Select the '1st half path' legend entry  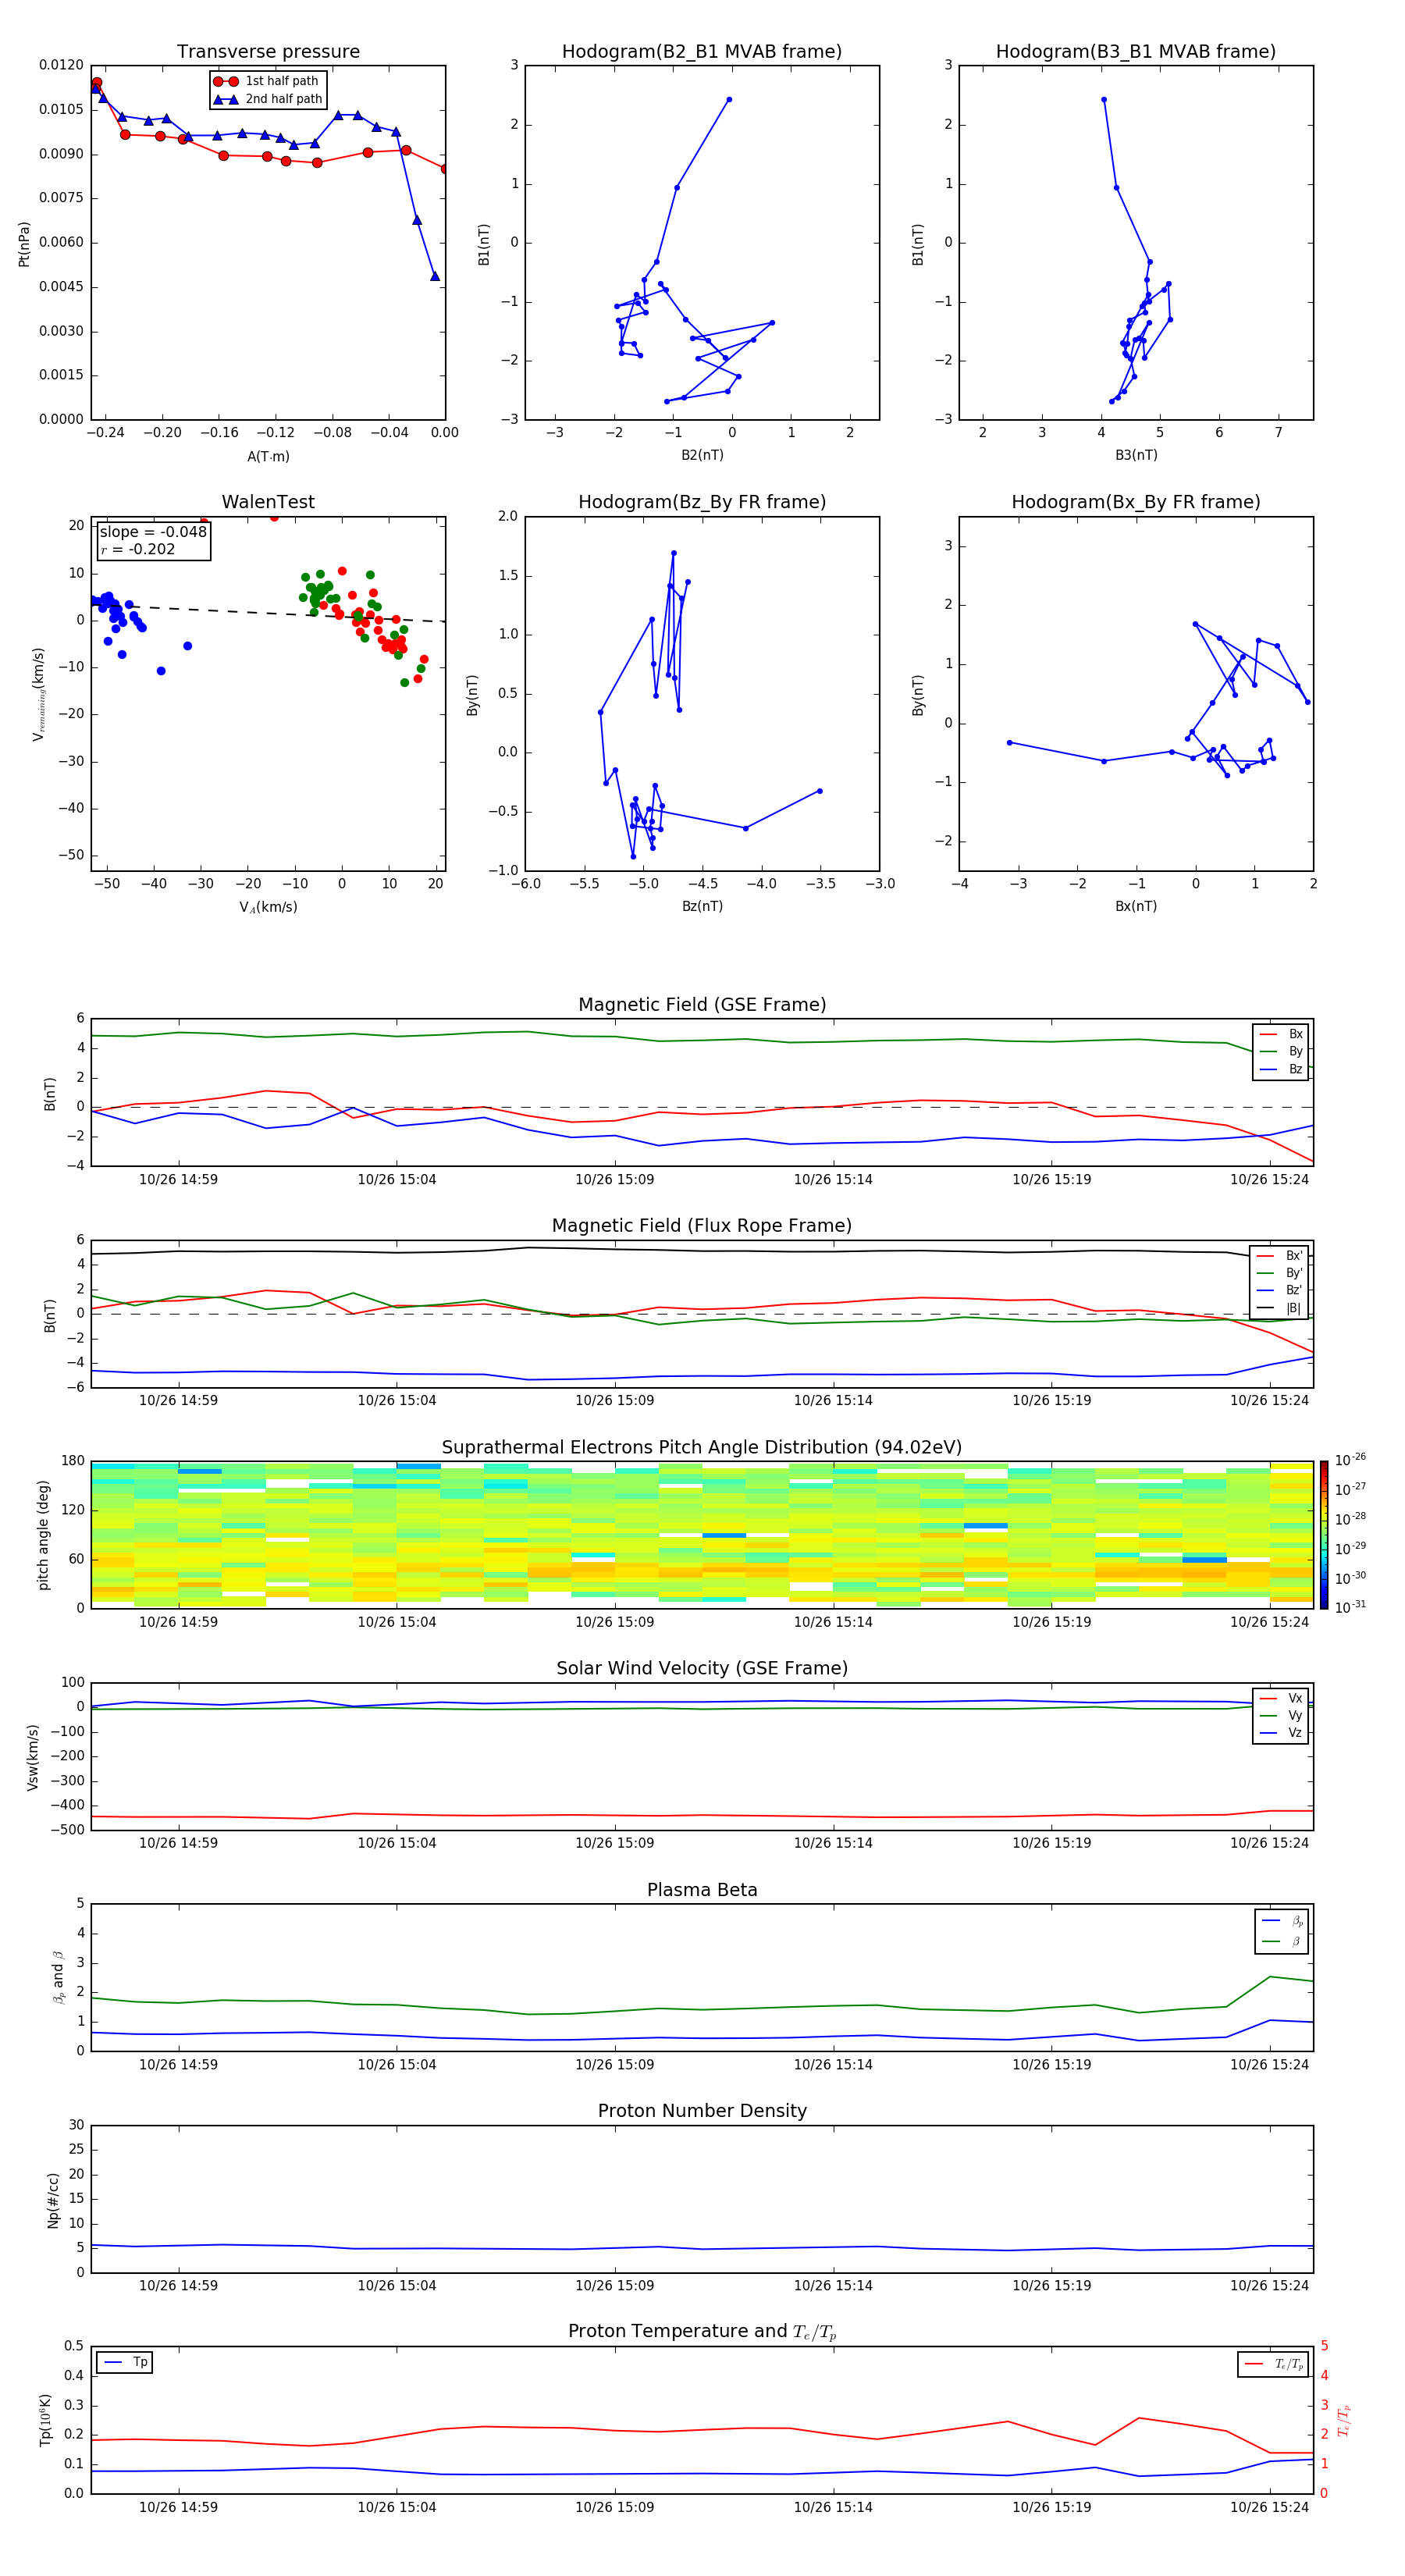[x=266, y=81]
